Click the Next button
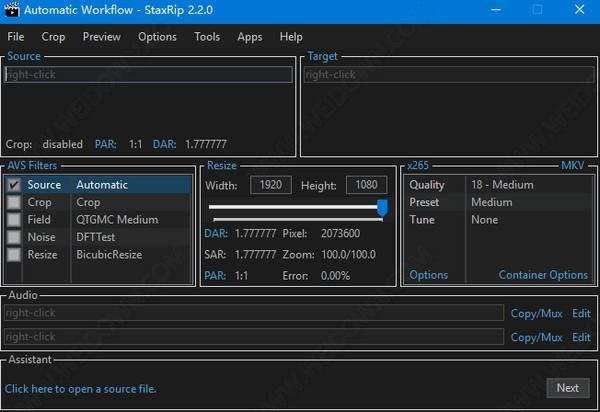Screen dimensions: 600x412 (x=567, y=388)
